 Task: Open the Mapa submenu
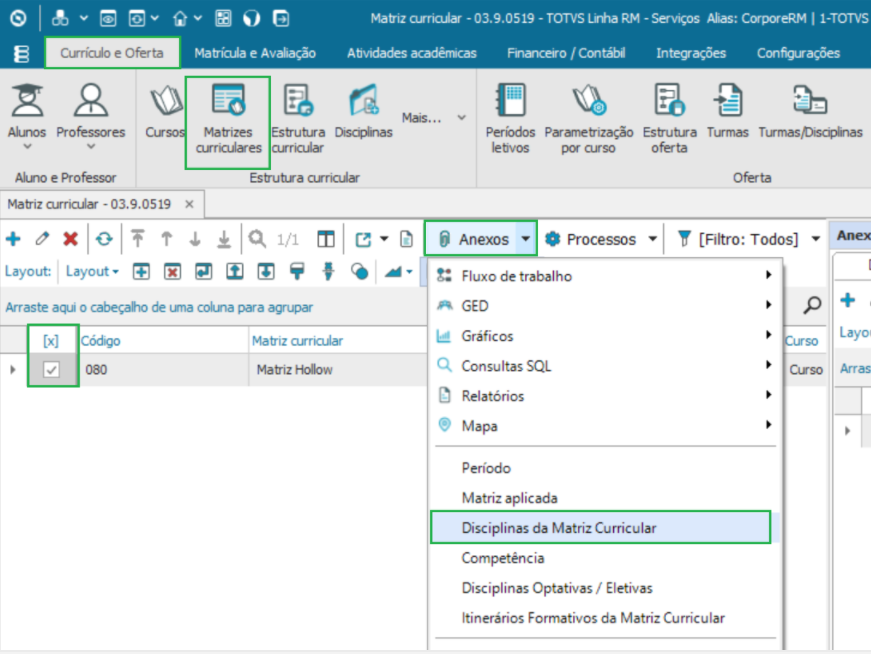click(605, 426)
